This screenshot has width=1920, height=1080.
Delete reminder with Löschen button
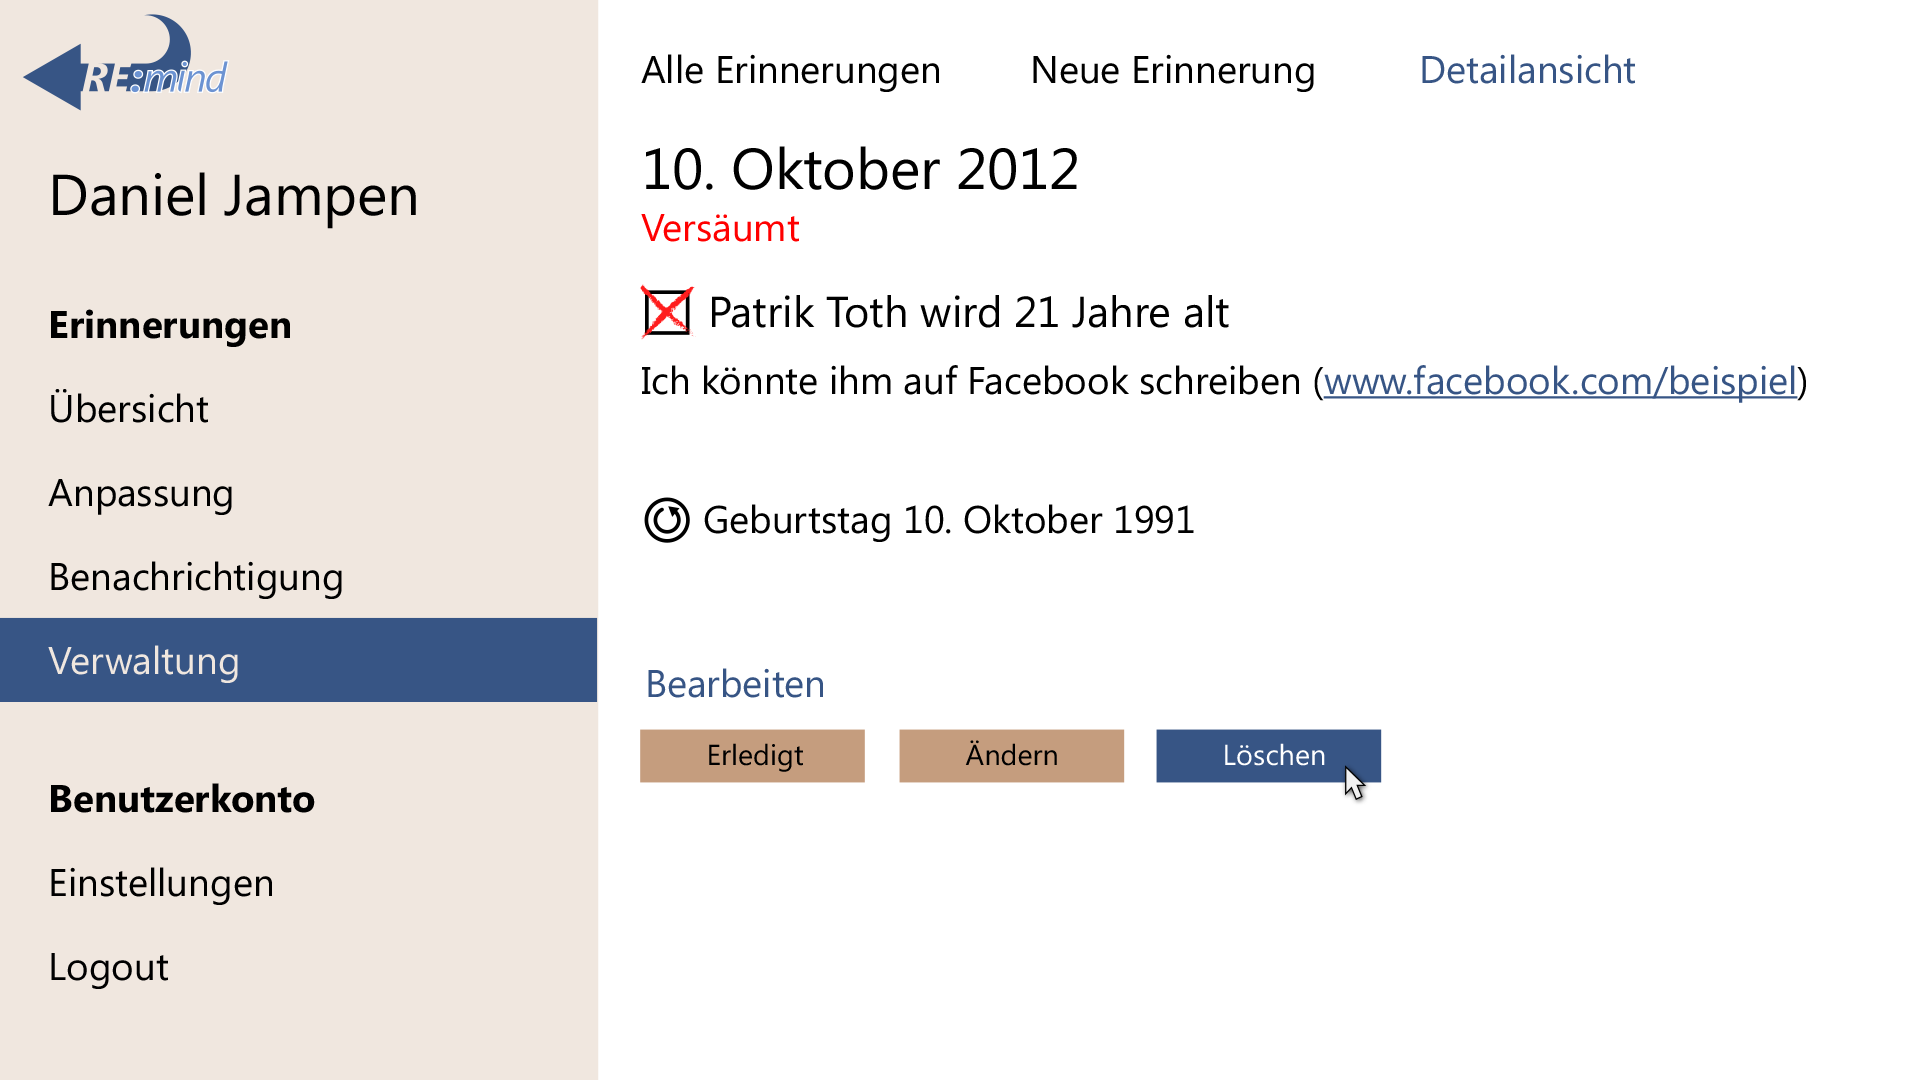point(1268,755)
